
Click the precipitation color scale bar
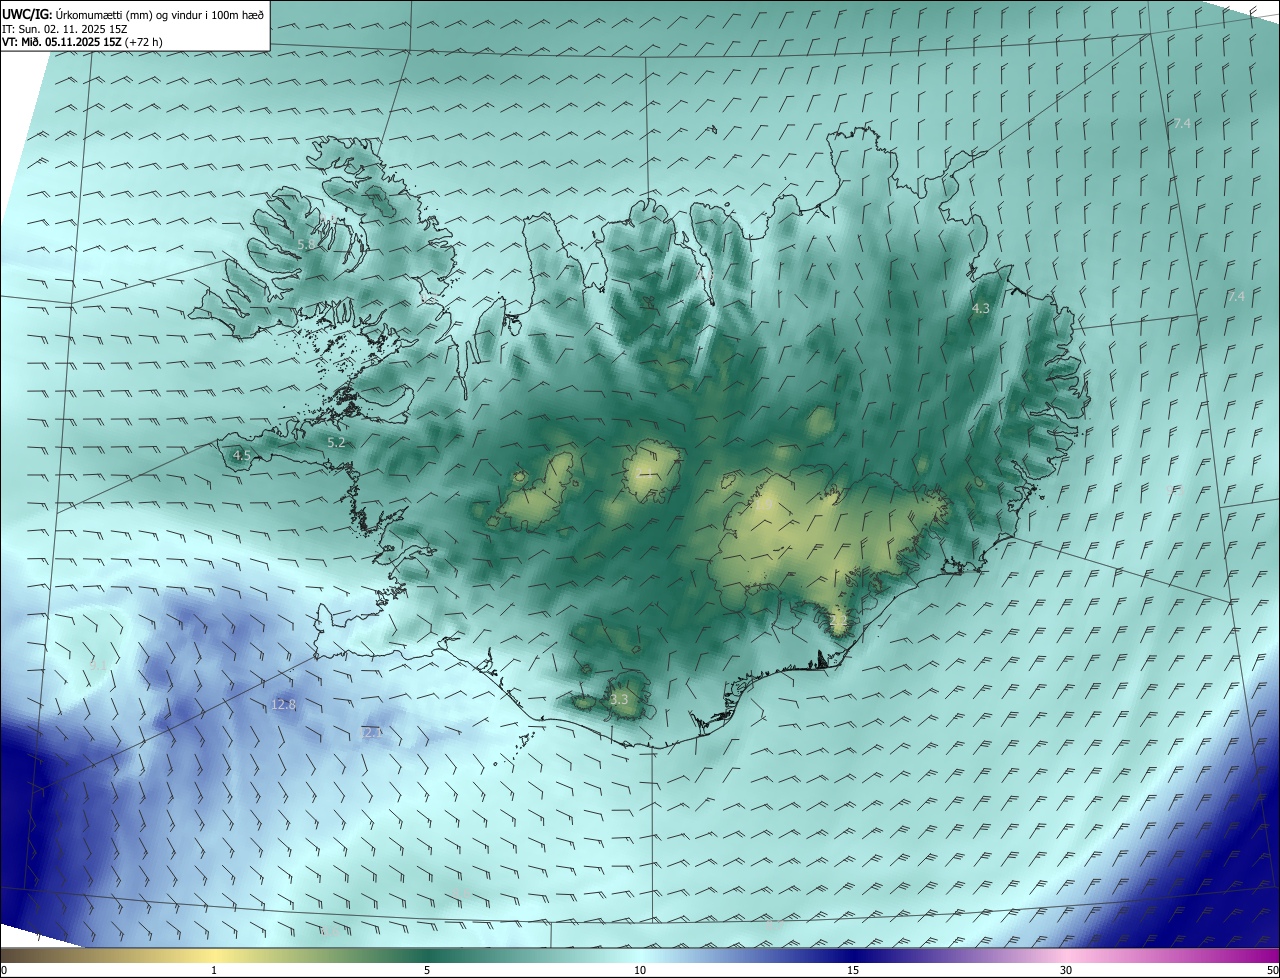tap(640, 956)
